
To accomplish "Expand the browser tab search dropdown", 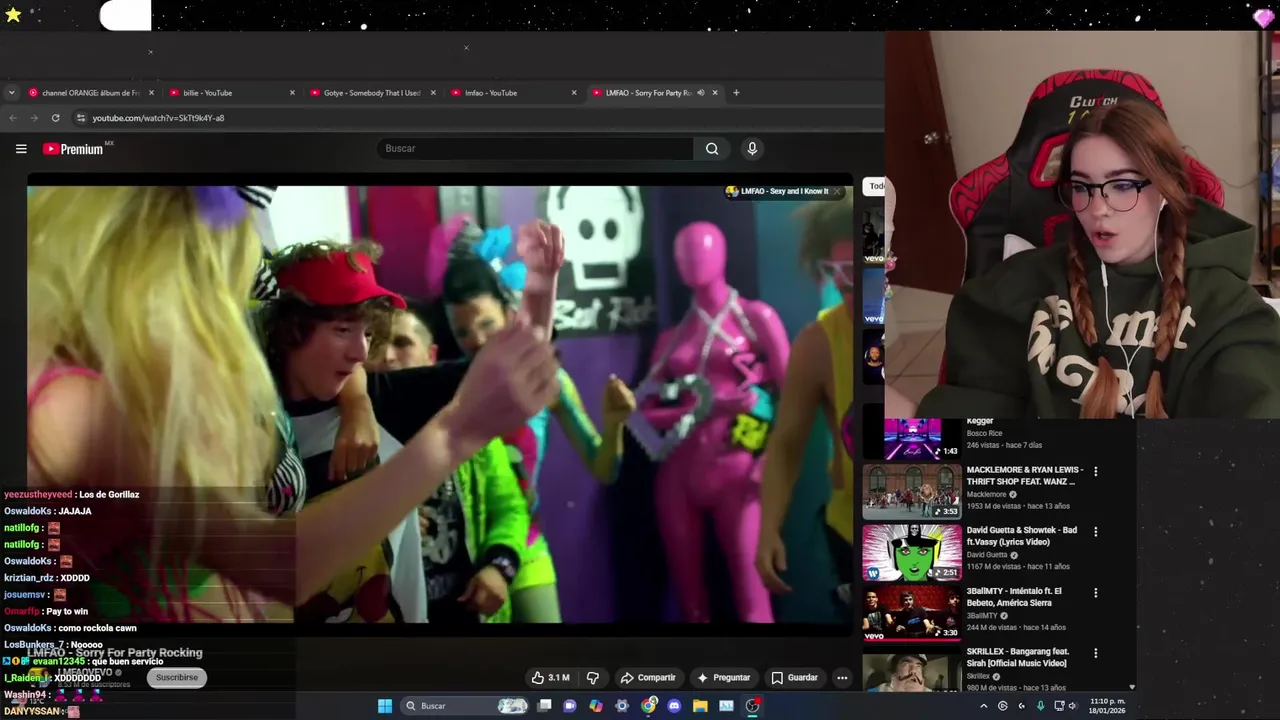I will tap(11, 93).
